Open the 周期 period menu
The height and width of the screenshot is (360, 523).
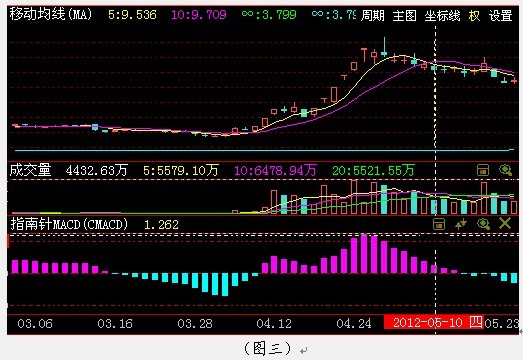click(373, 15)
